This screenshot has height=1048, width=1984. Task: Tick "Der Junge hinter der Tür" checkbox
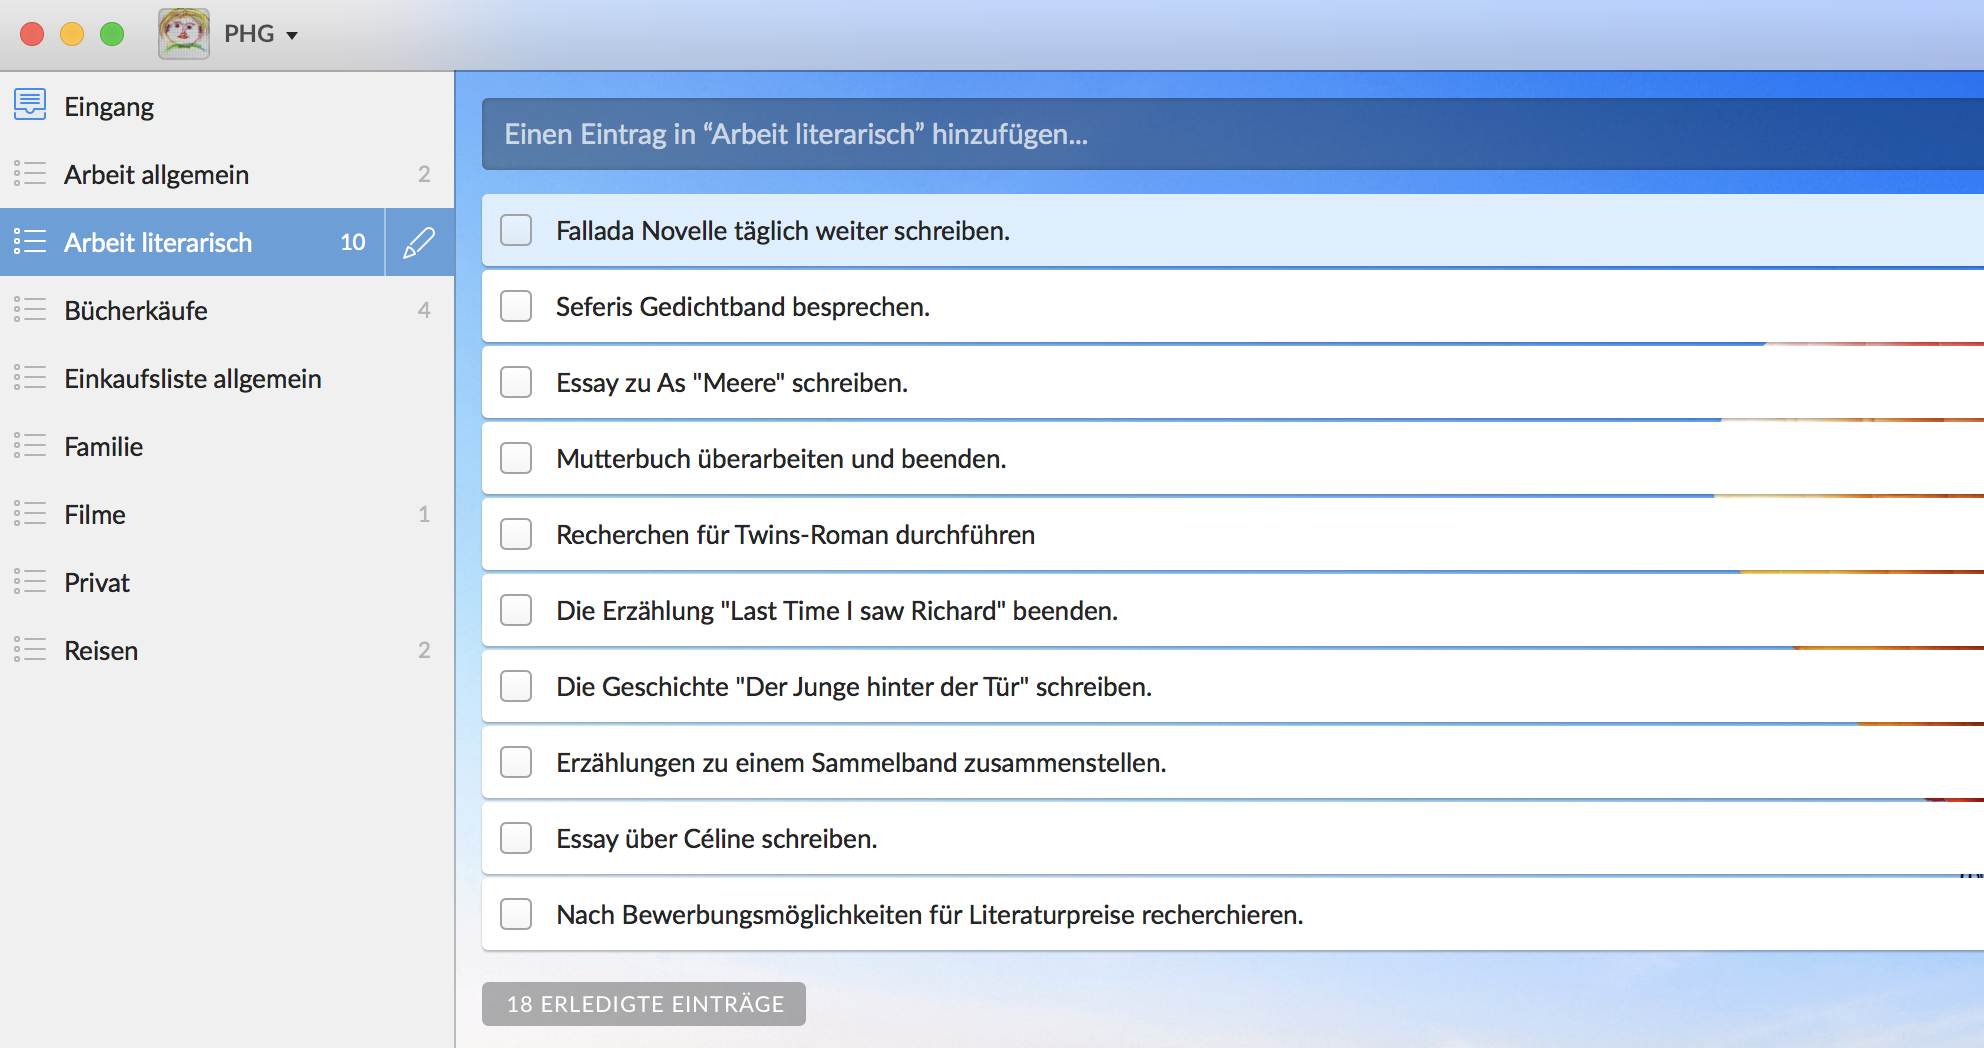coord(516,686)
